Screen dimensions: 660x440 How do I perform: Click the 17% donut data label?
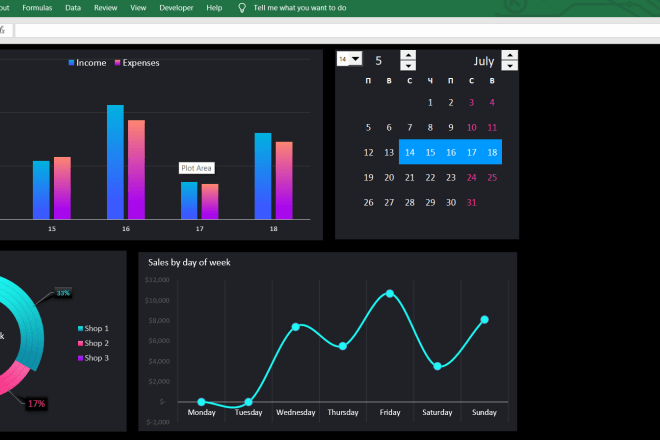(x=36, y=404)
